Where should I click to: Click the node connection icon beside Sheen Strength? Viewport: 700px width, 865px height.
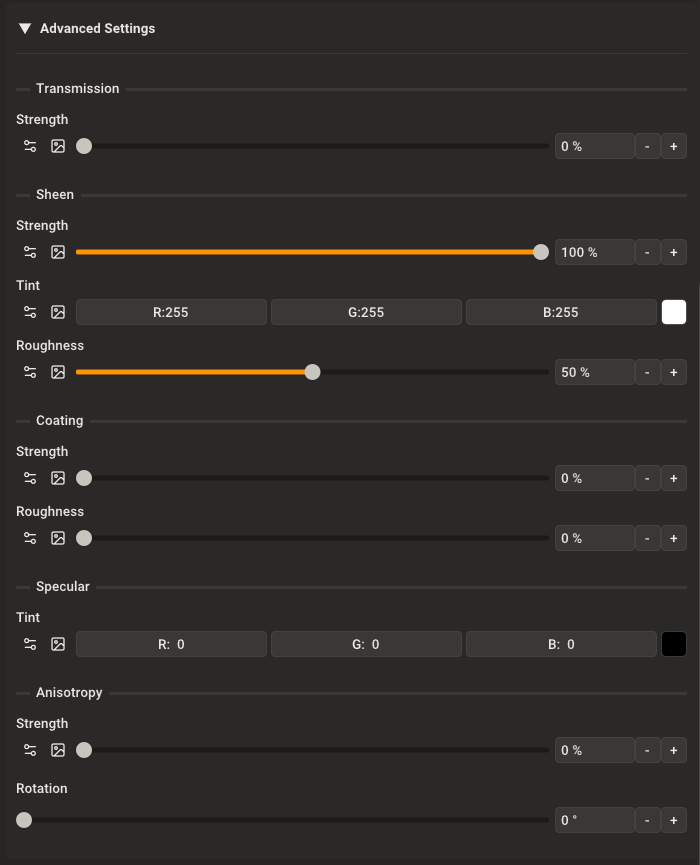coord(30,252)
